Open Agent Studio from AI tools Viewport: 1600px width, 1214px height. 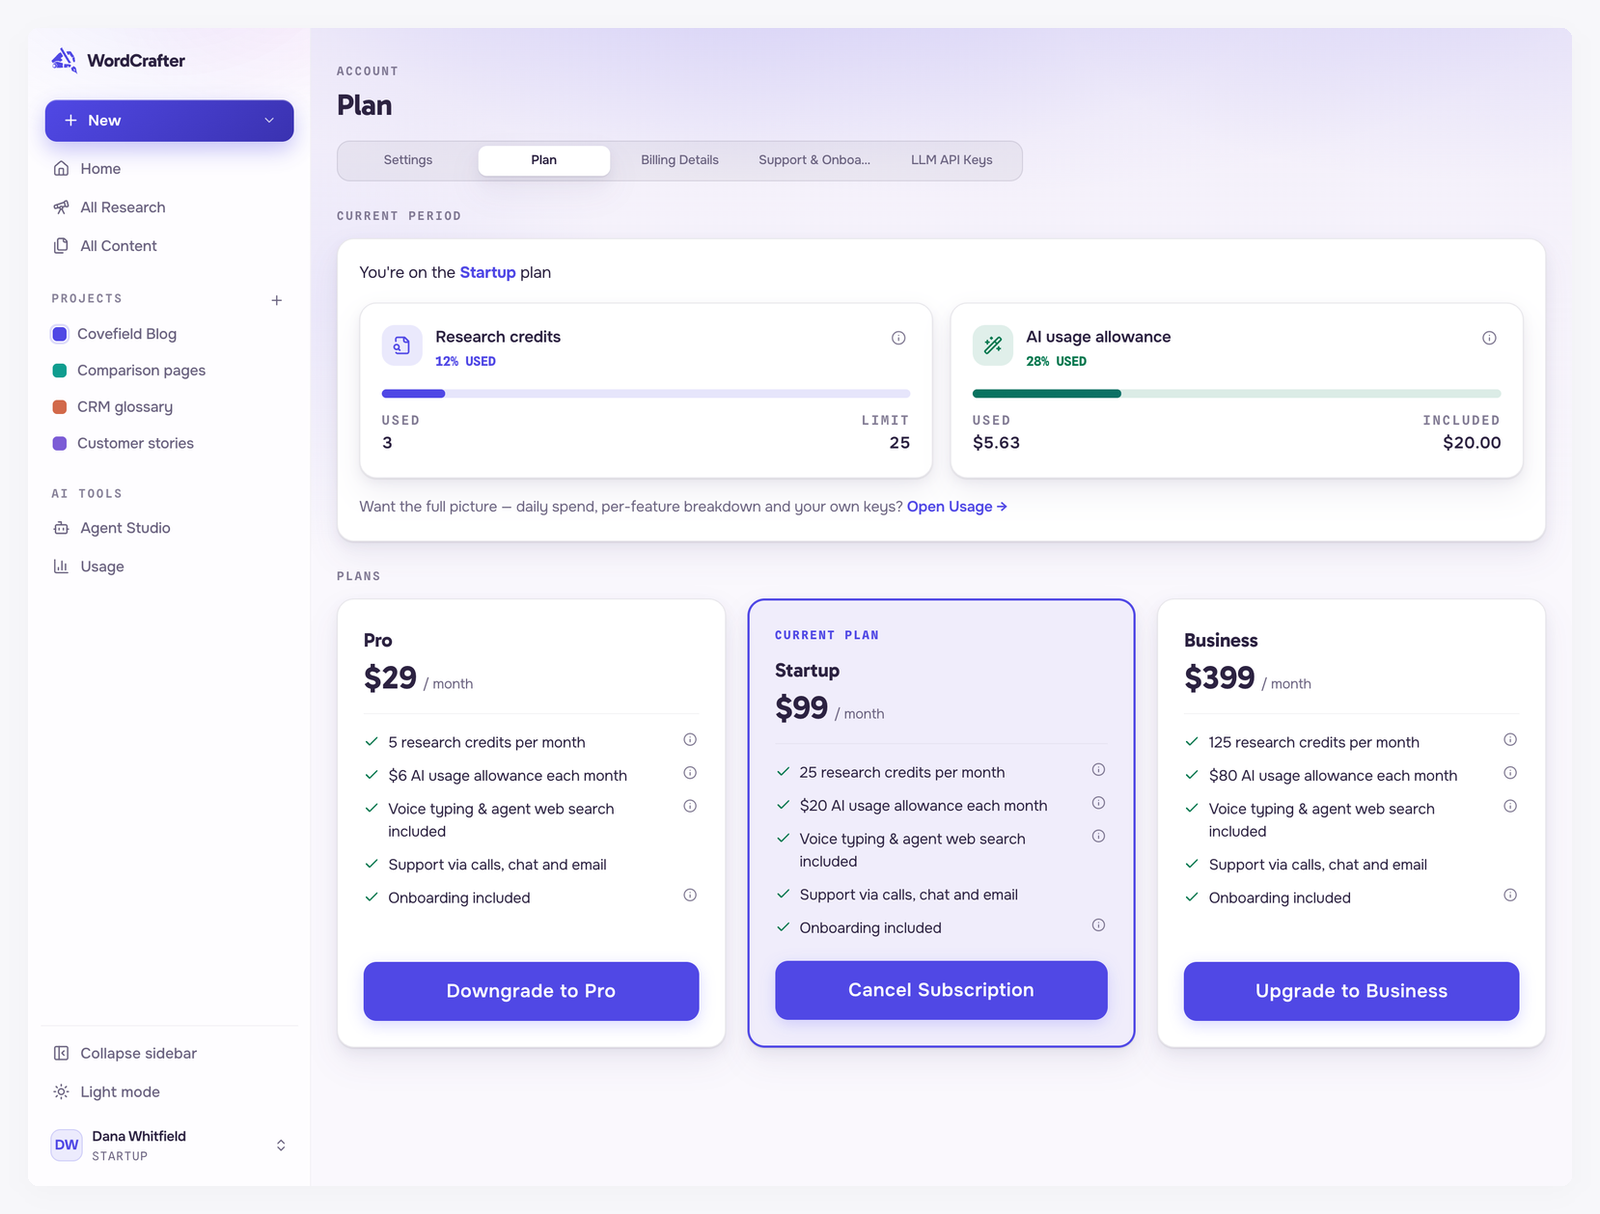pos(169,528)
